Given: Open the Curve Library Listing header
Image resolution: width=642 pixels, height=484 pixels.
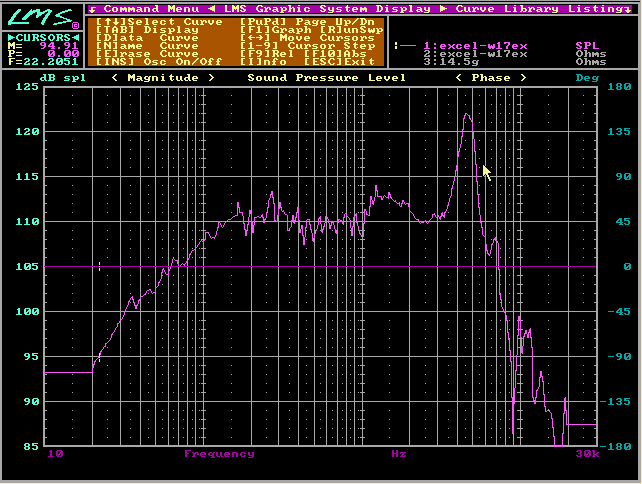Looking at the screenshot, I should point(538,9).
